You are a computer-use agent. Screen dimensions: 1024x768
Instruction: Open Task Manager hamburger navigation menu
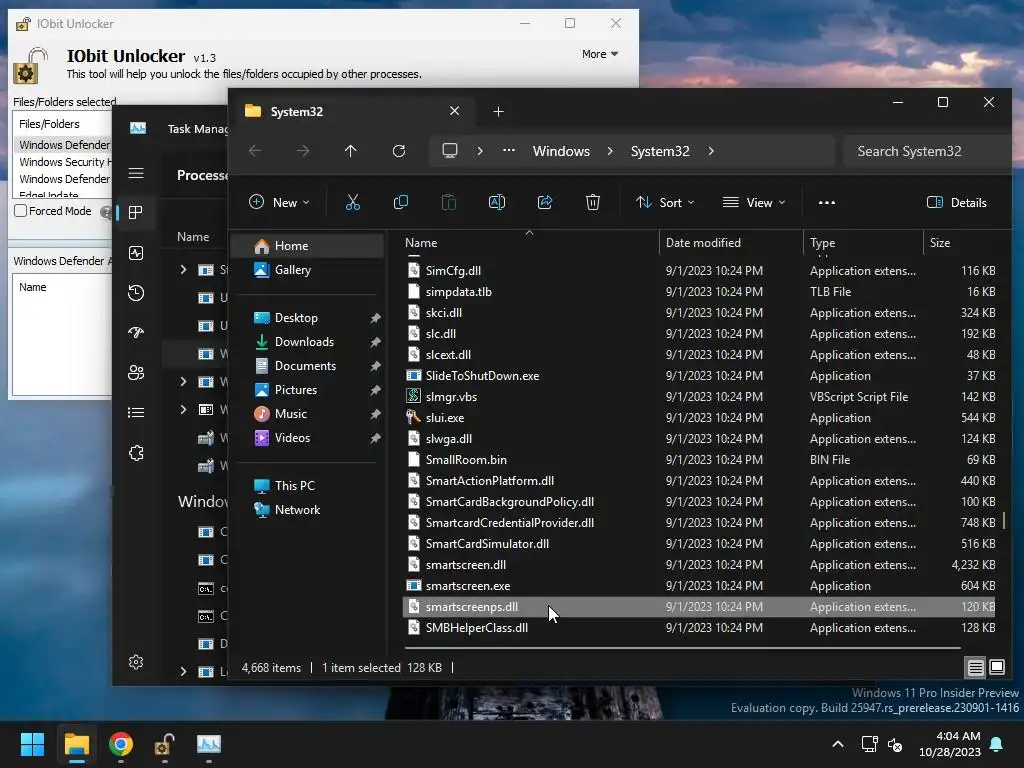click(136, 173)
